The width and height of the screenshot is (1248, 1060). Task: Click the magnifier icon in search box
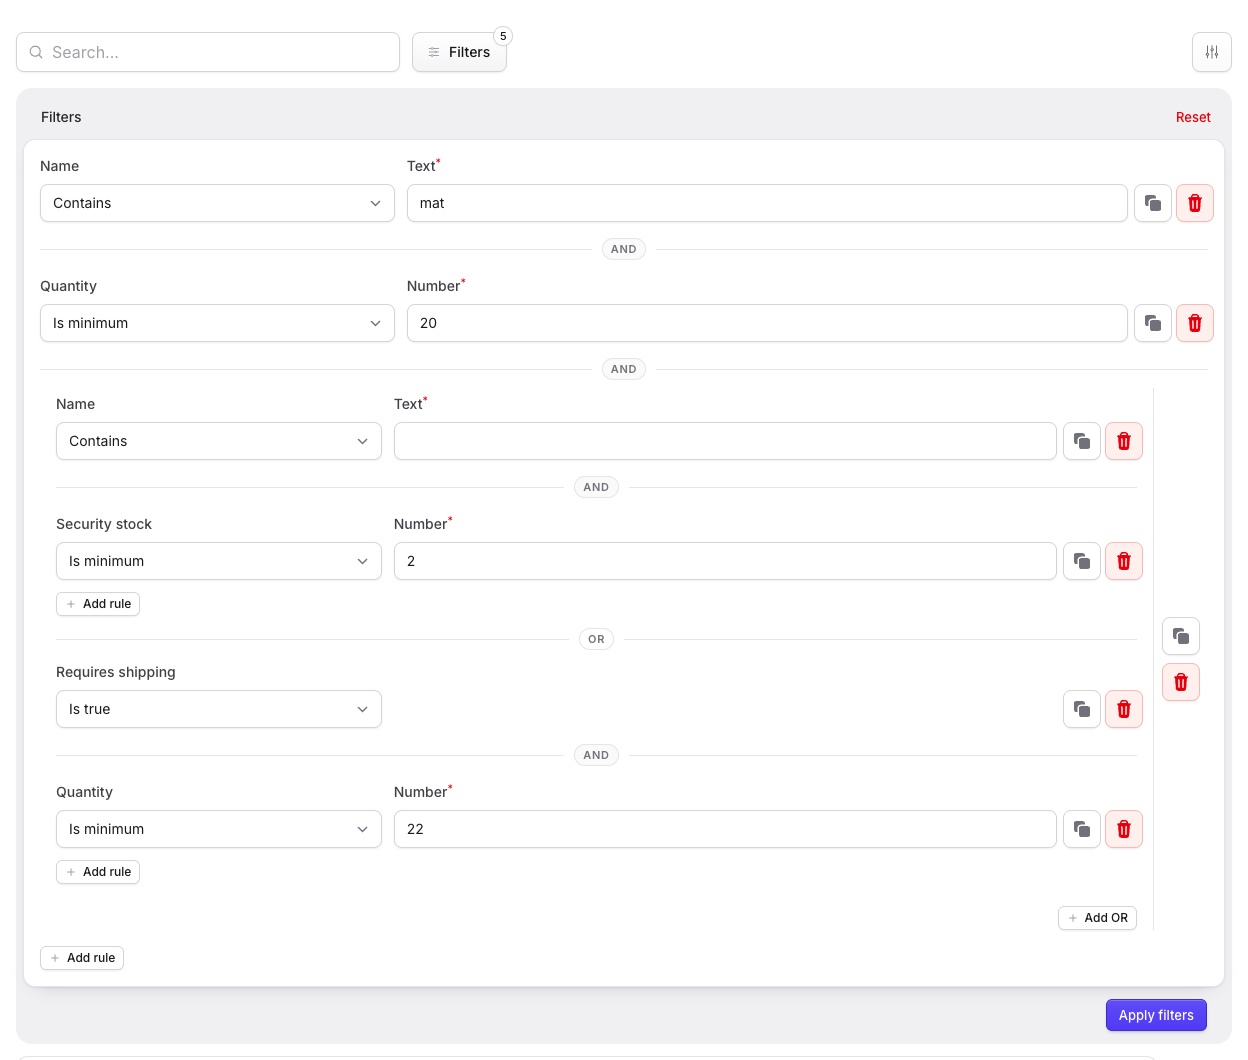pos(36,52)
